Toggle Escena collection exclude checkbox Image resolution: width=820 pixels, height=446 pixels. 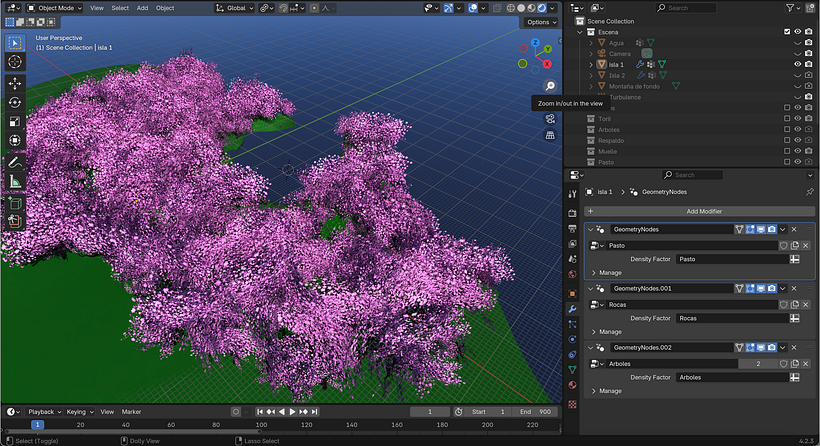787,32
